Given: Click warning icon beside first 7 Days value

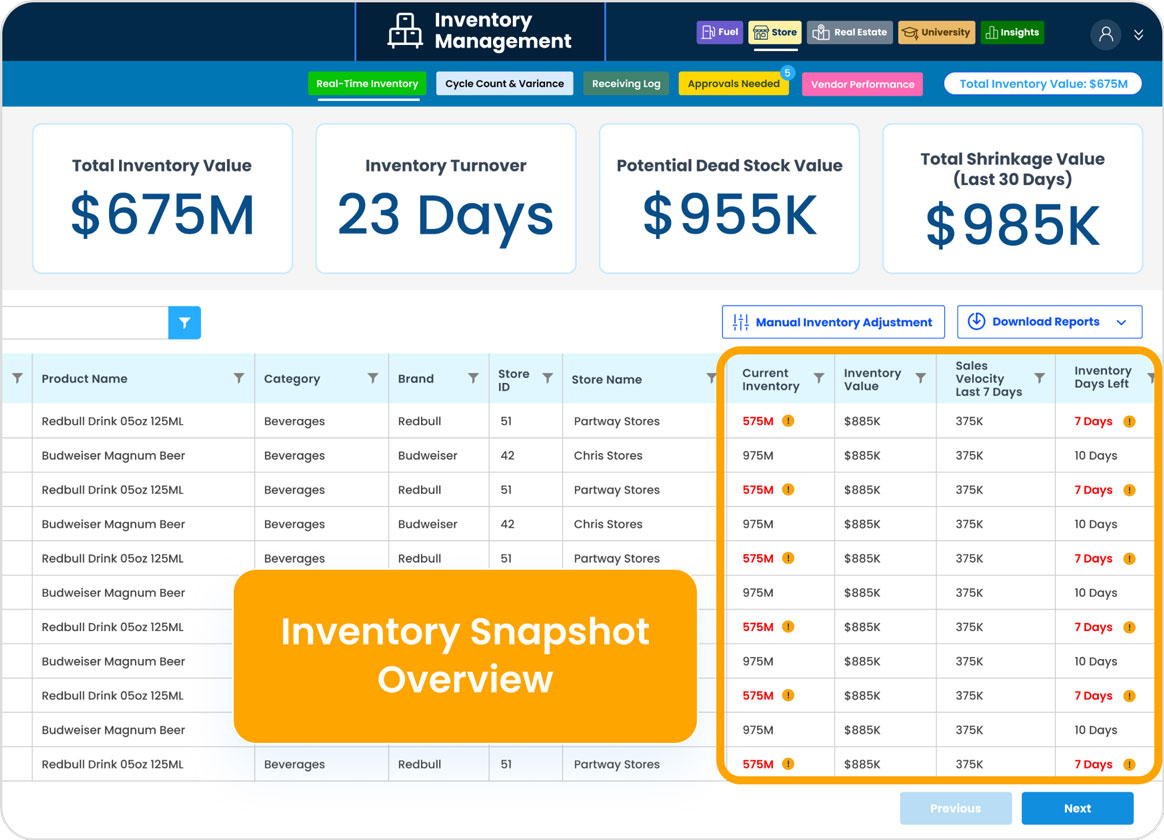Looking at the screenshot, I should click(1129, 421).
